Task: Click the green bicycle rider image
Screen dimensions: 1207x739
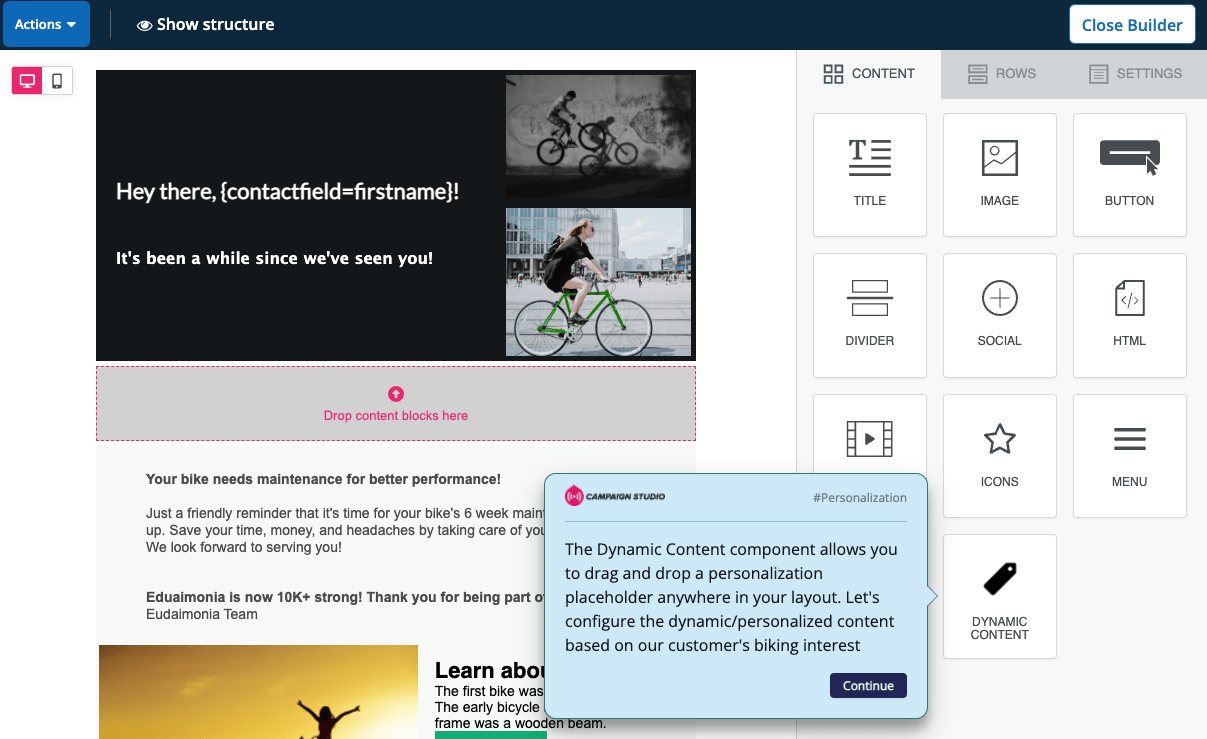Action: pos(598,282)
